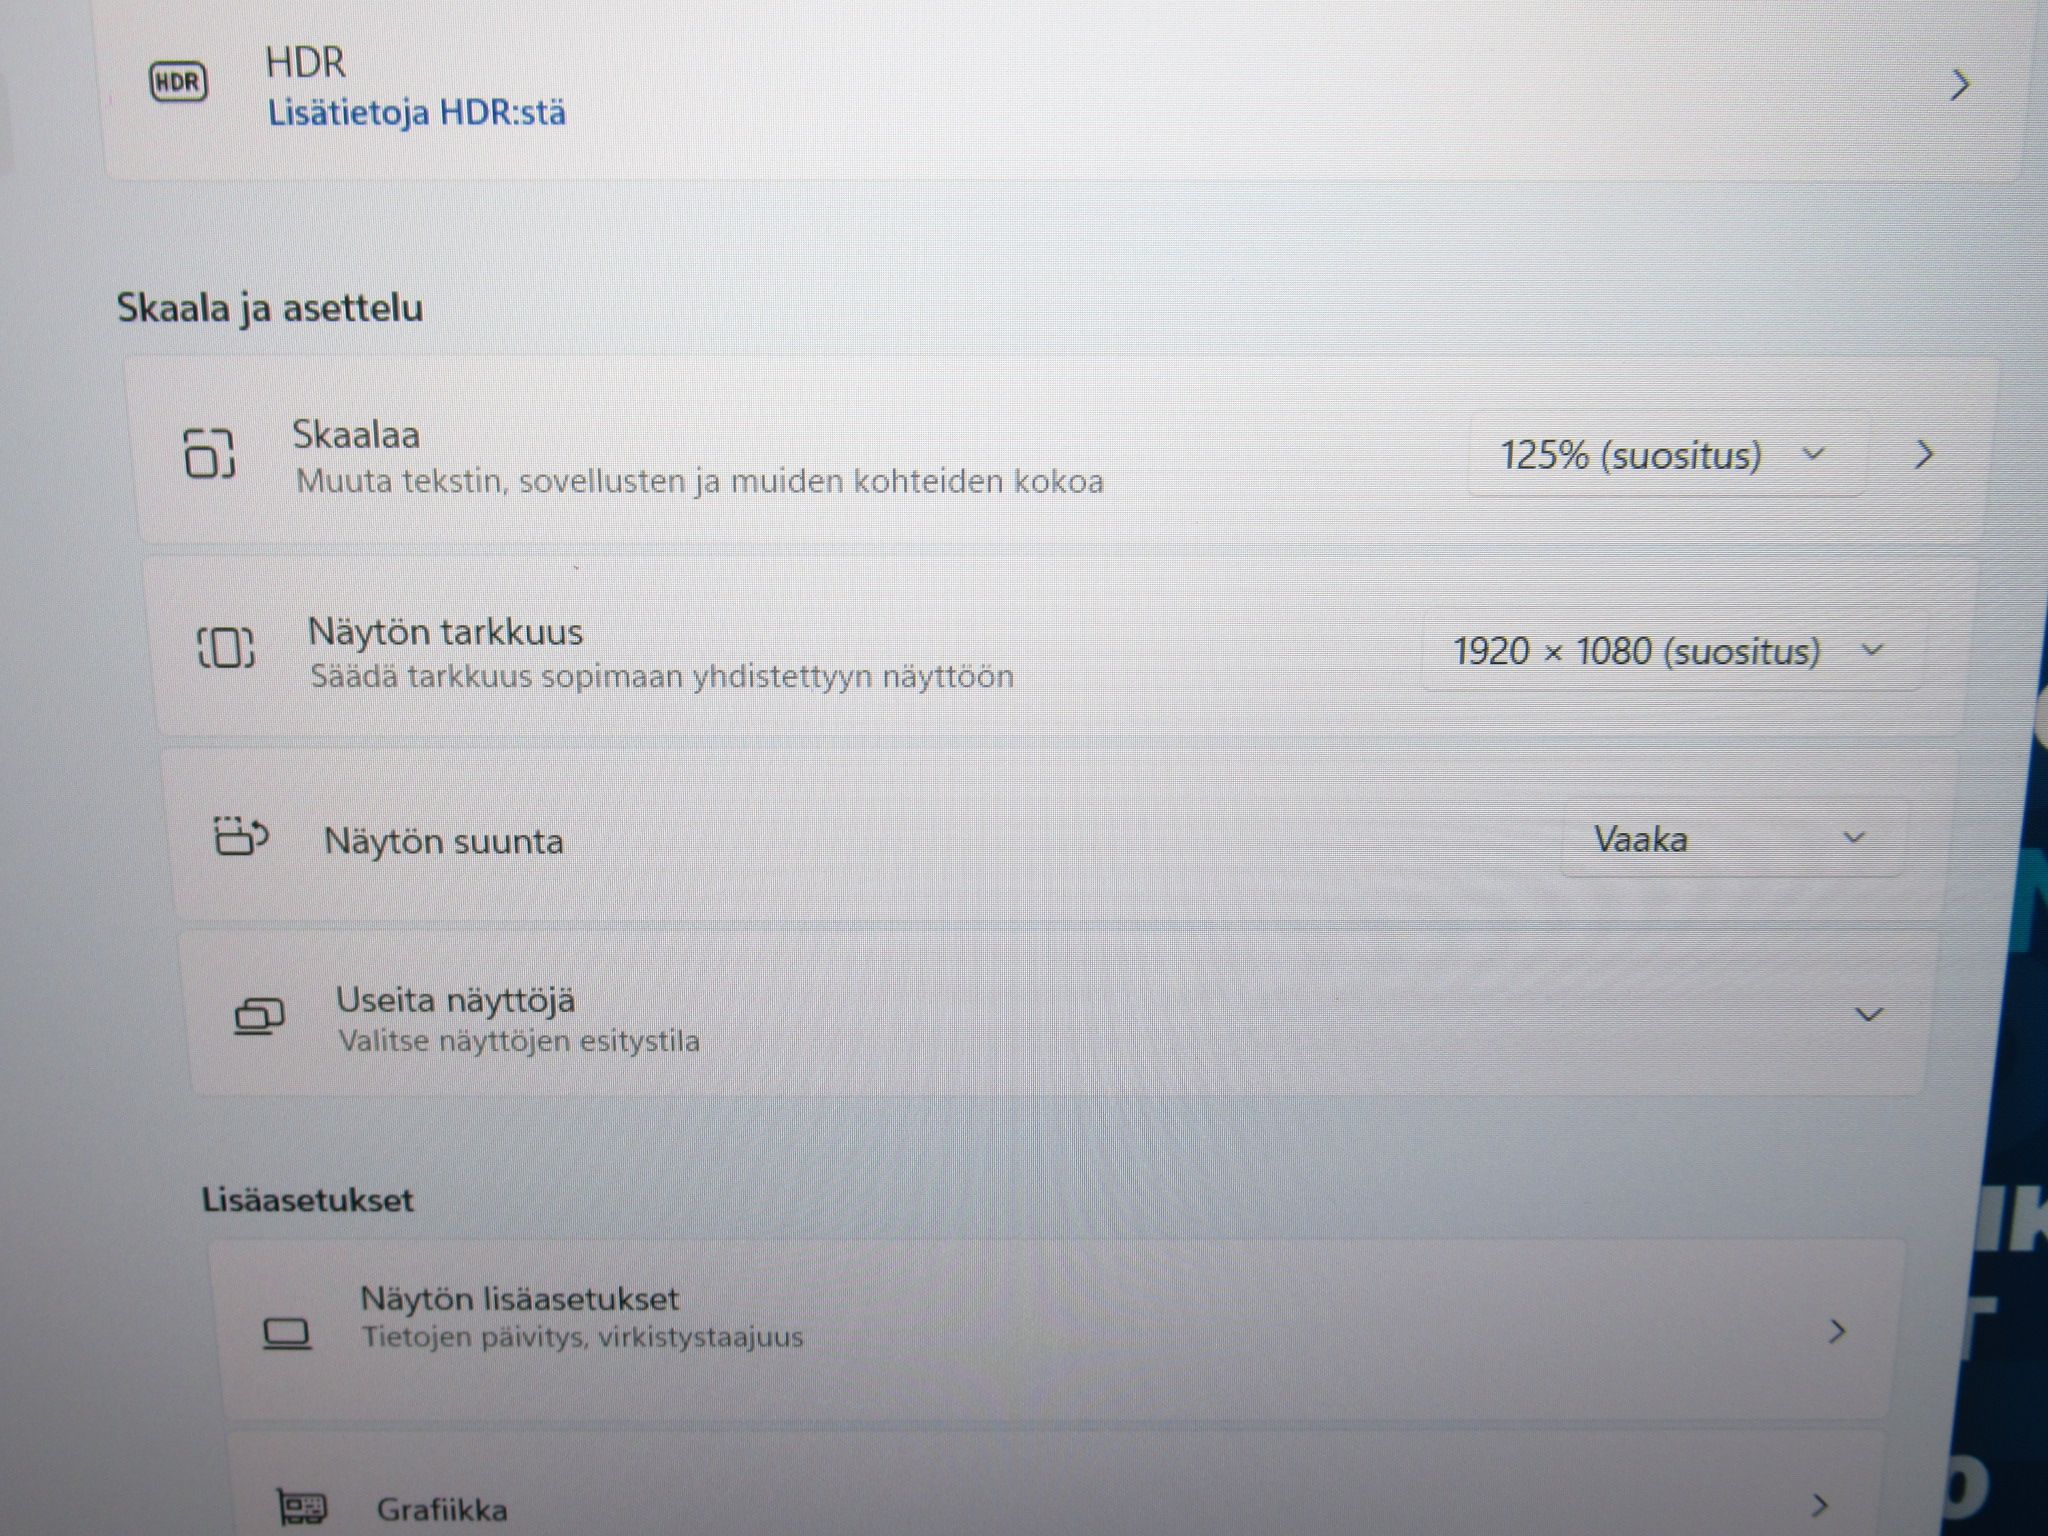The image size is (2048, 1536).
Task: Click the Näytön lisäasetukset chevron arrow
Action: coord(1836,1331)
